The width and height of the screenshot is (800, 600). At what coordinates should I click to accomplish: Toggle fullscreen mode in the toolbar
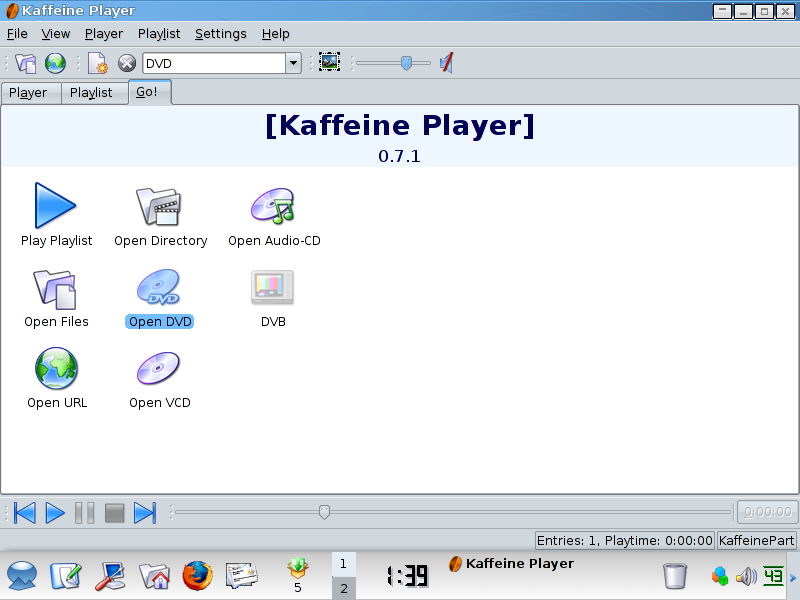(x=329, y=63)
